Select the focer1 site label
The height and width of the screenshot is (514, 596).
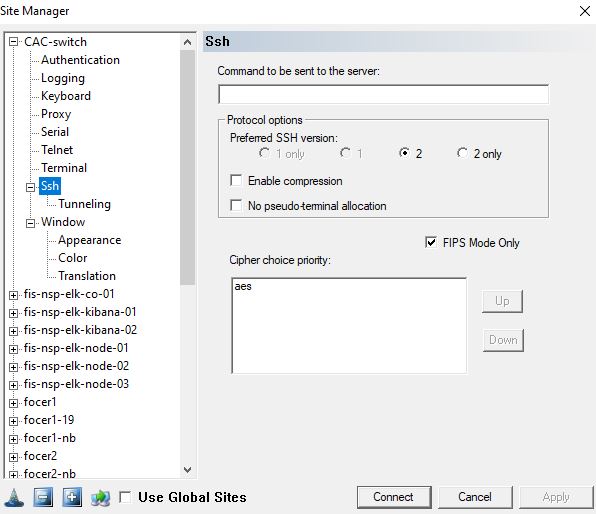point(40,402)
